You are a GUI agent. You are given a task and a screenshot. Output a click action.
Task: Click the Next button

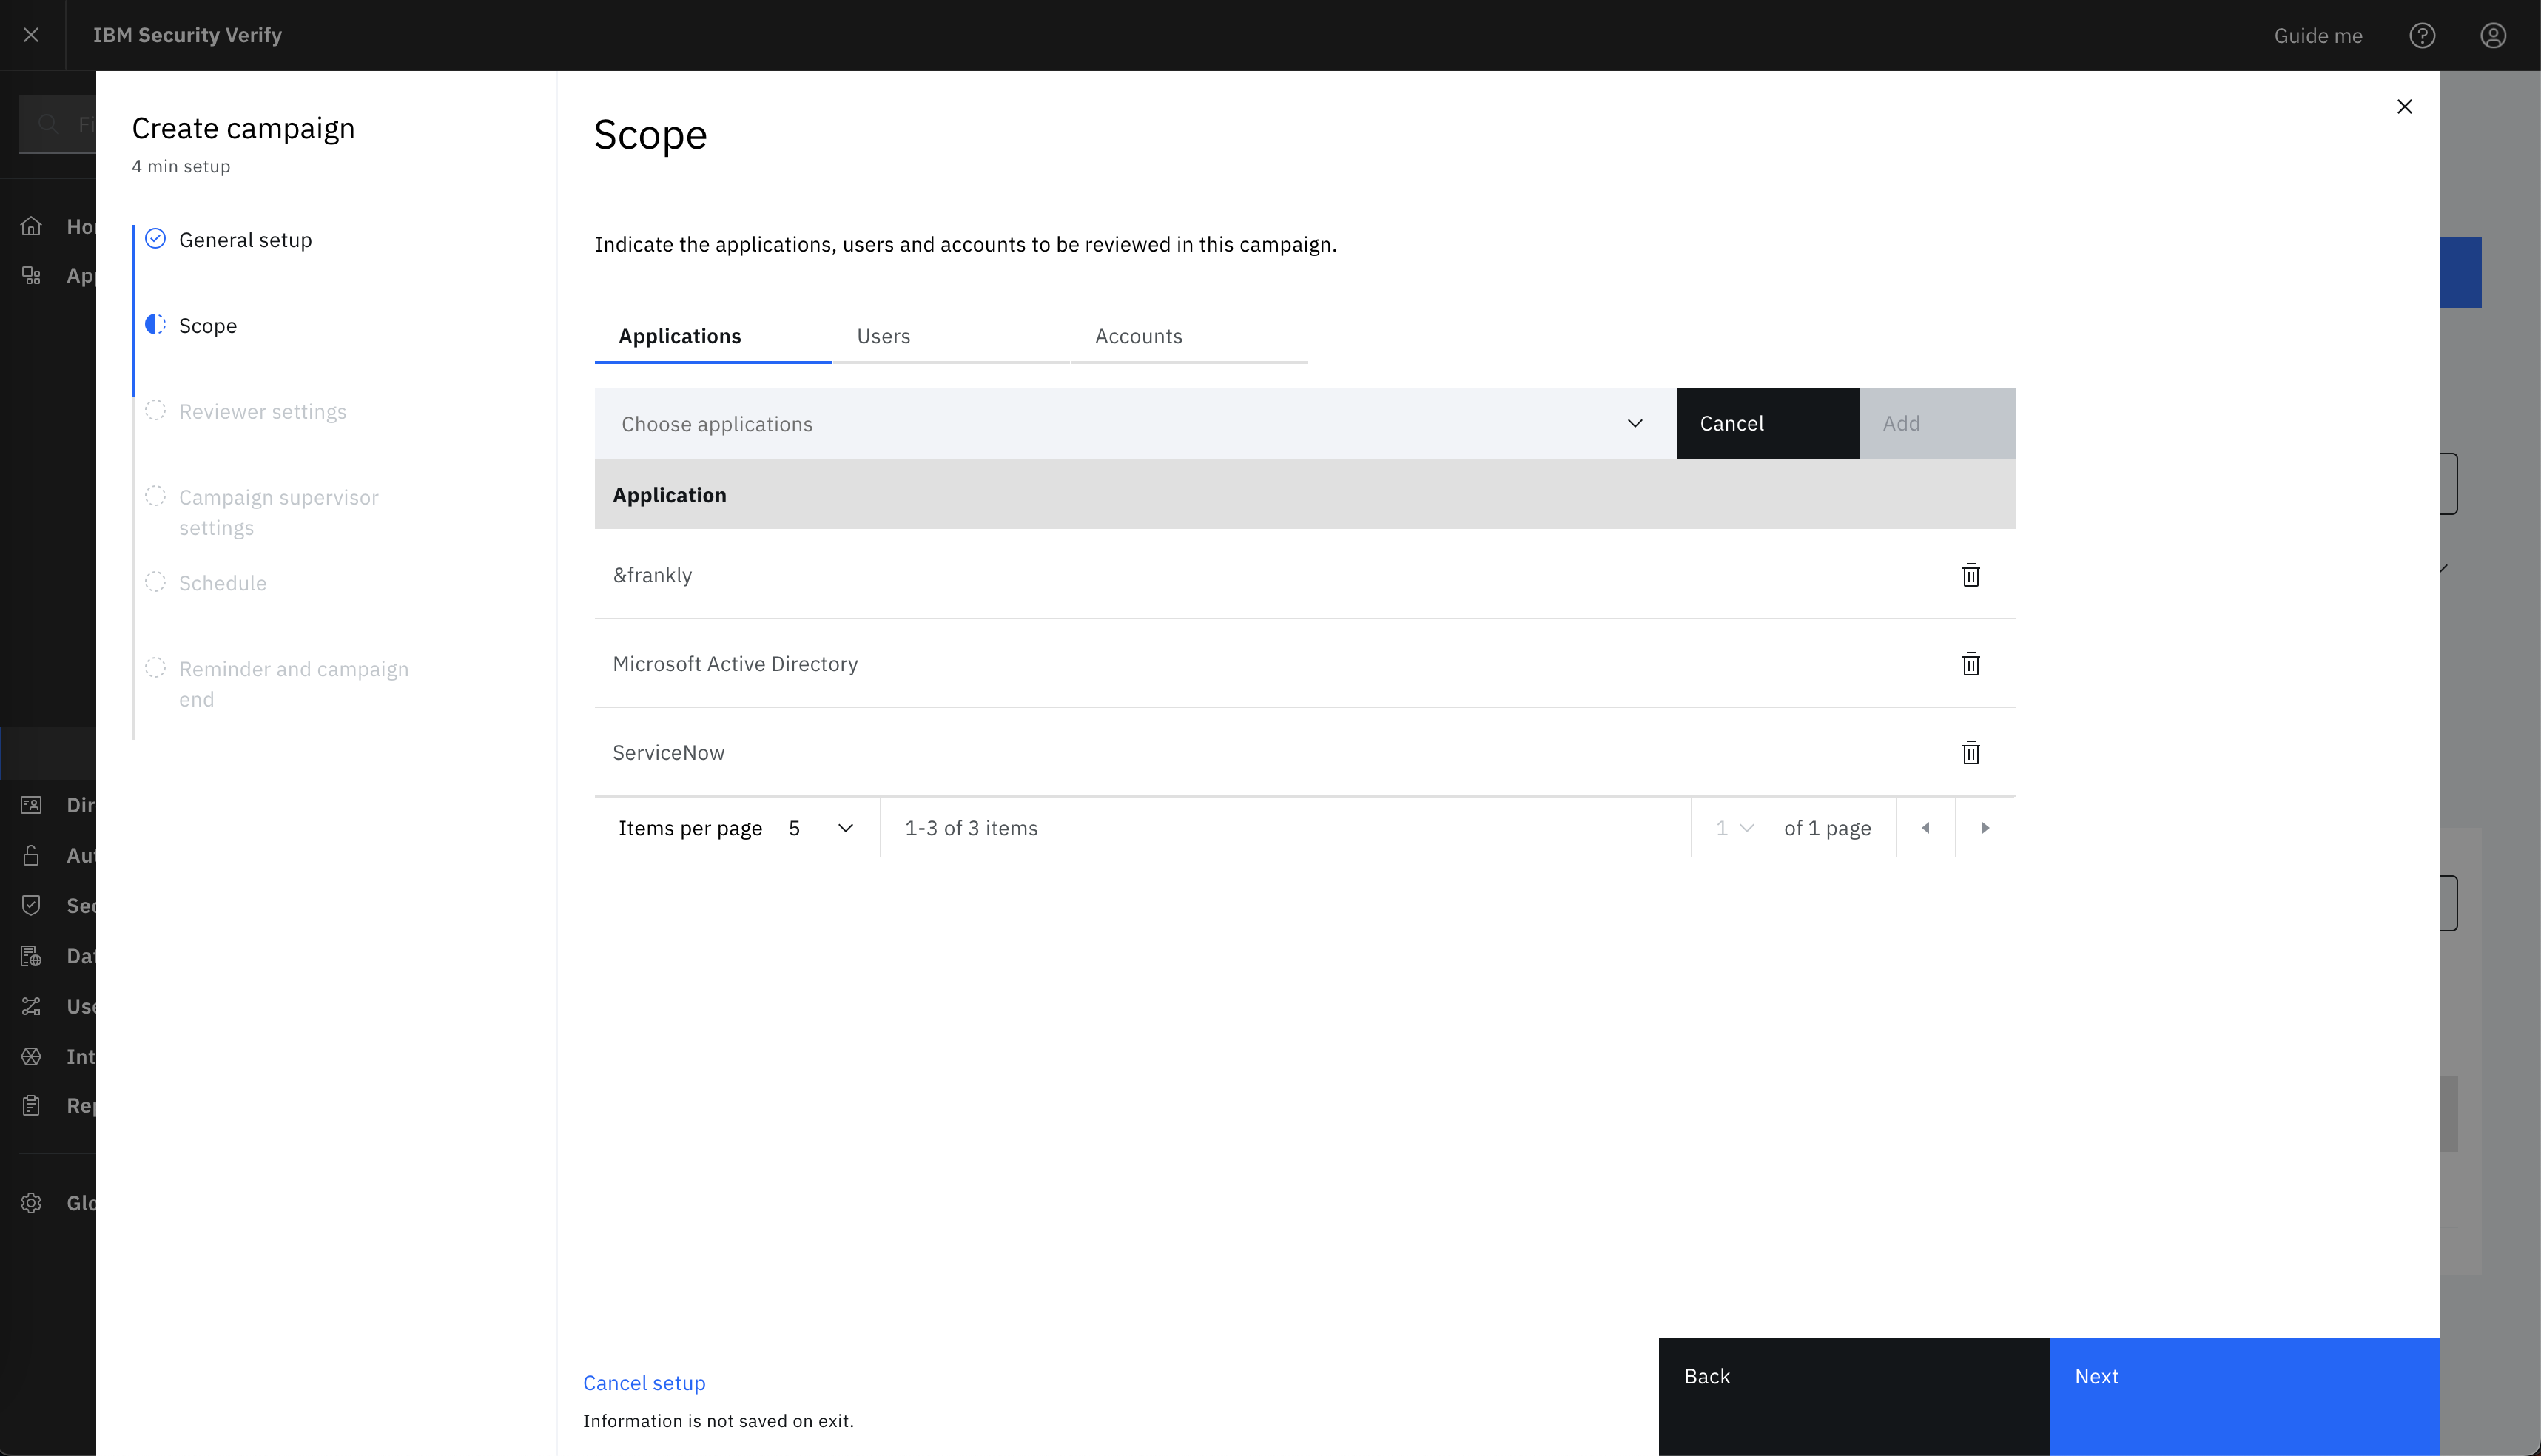(x=2244, y=1396)
